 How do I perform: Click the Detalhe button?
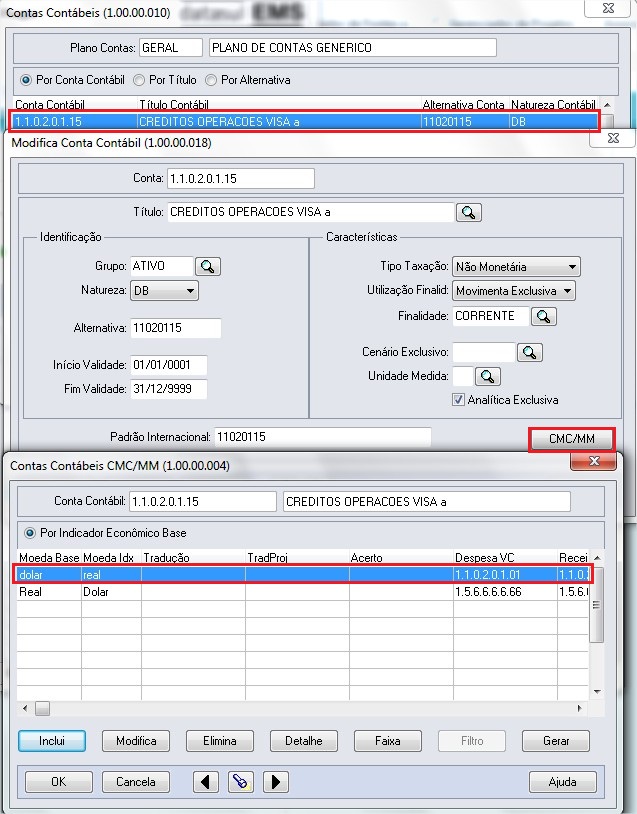pyautogui.click(x=304, y=741)
